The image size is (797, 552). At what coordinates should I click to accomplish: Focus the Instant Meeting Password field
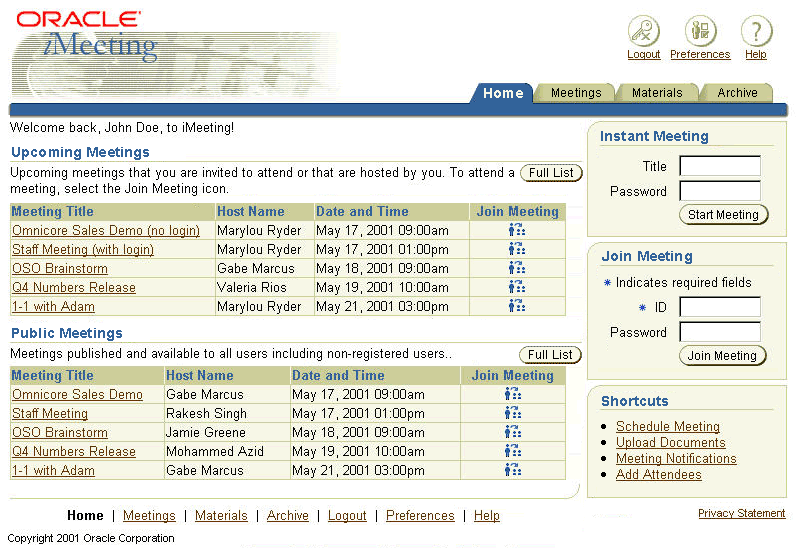(720, 191)
